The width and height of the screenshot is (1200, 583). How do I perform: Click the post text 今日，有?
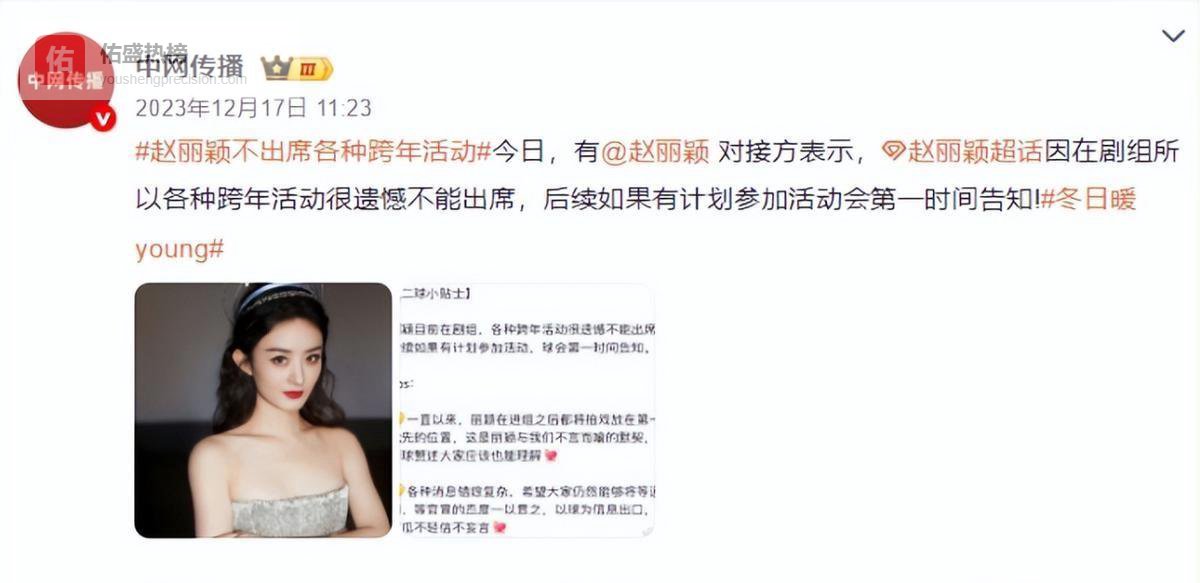click(x=545, y=152)
